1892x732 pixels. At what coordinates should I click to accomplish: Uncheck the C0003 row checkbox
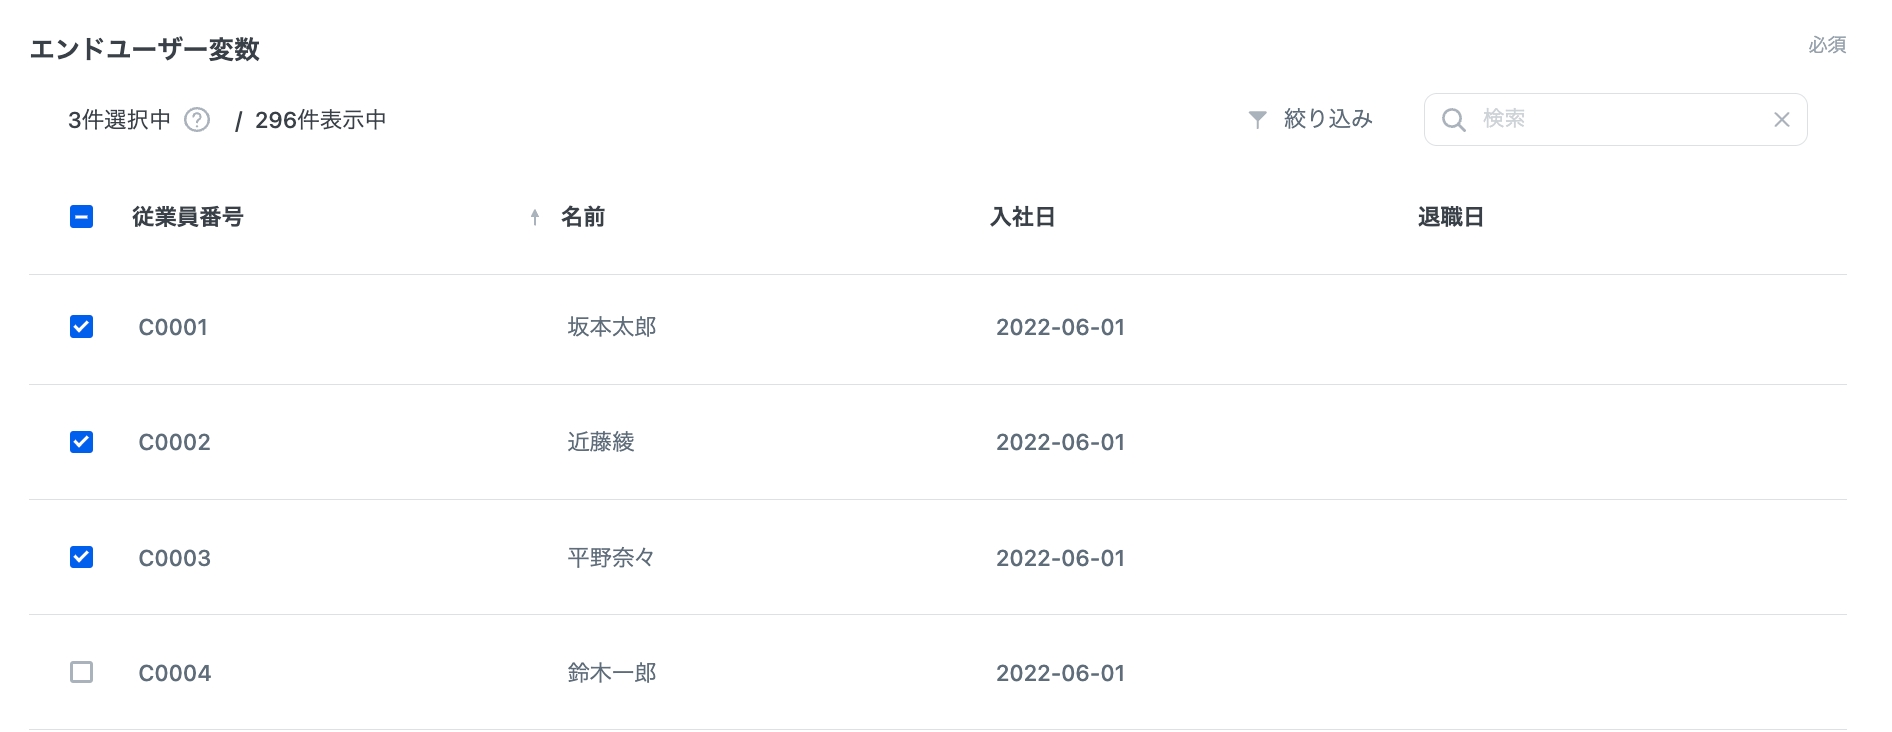point(82,557)
